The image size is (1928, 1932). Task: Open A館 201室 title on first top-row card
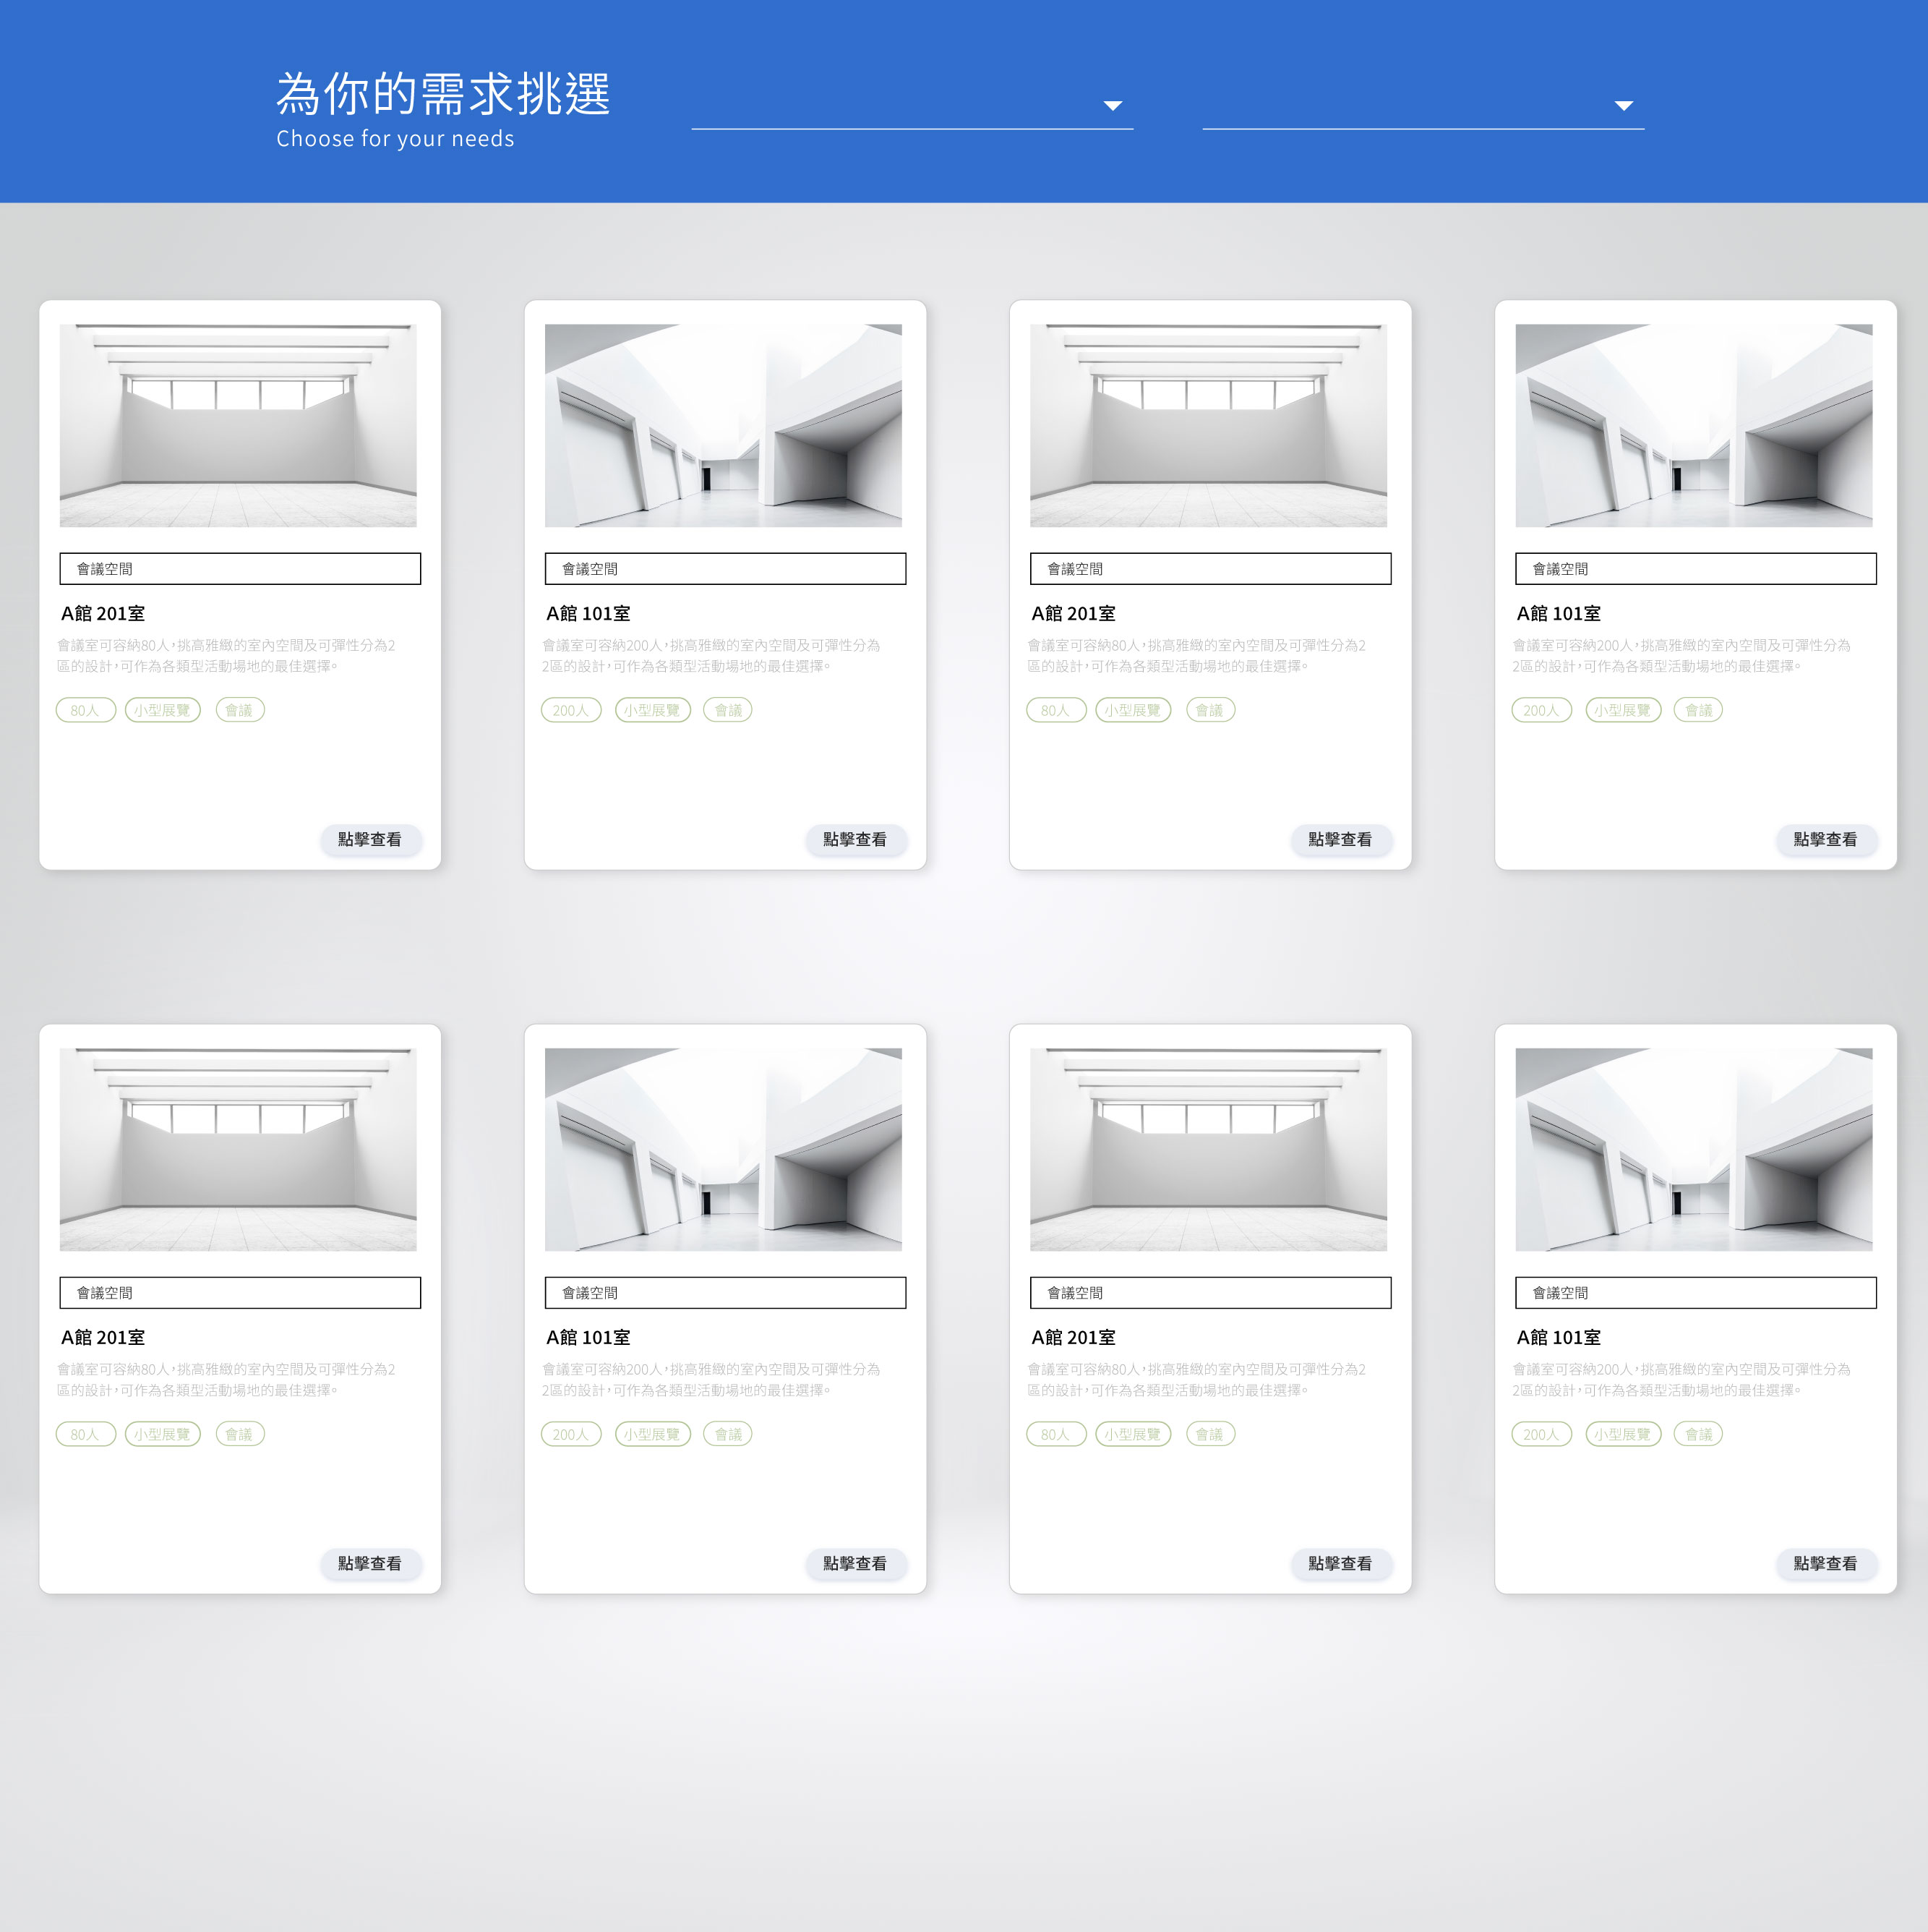click(x=103, y=613)
